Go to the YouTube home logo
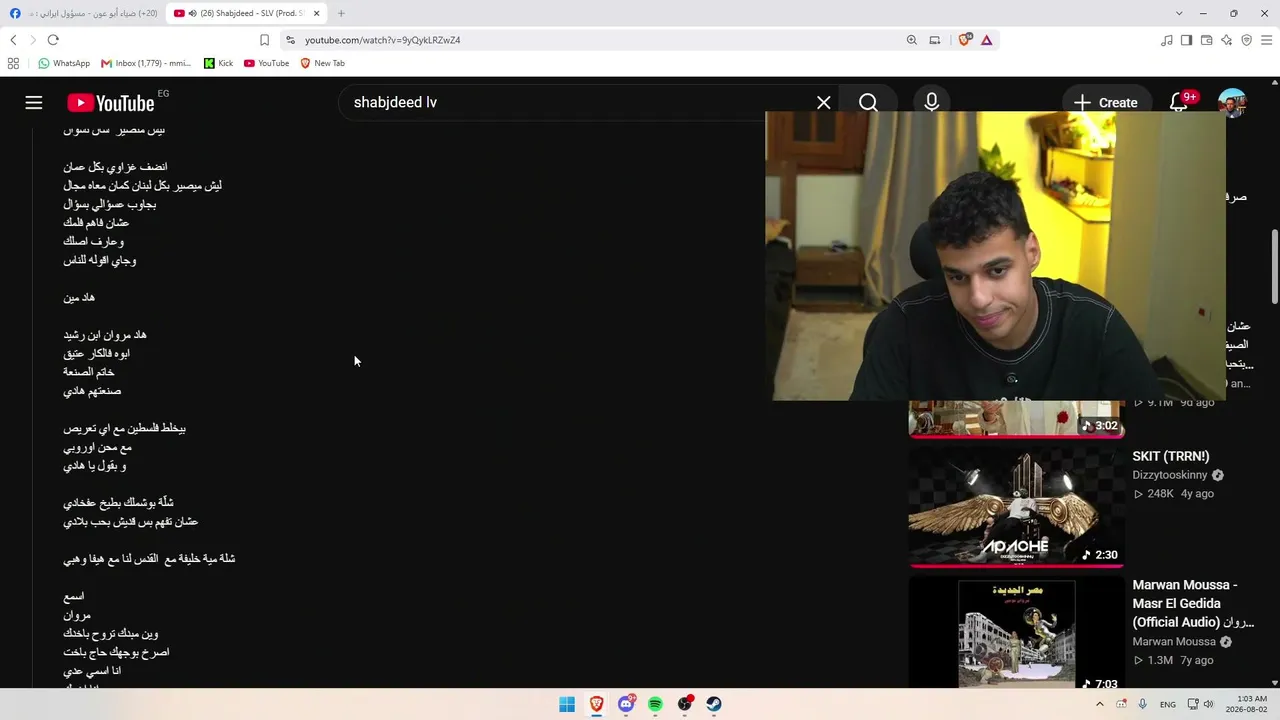1280x720 pixels. [x=111, y=103]
